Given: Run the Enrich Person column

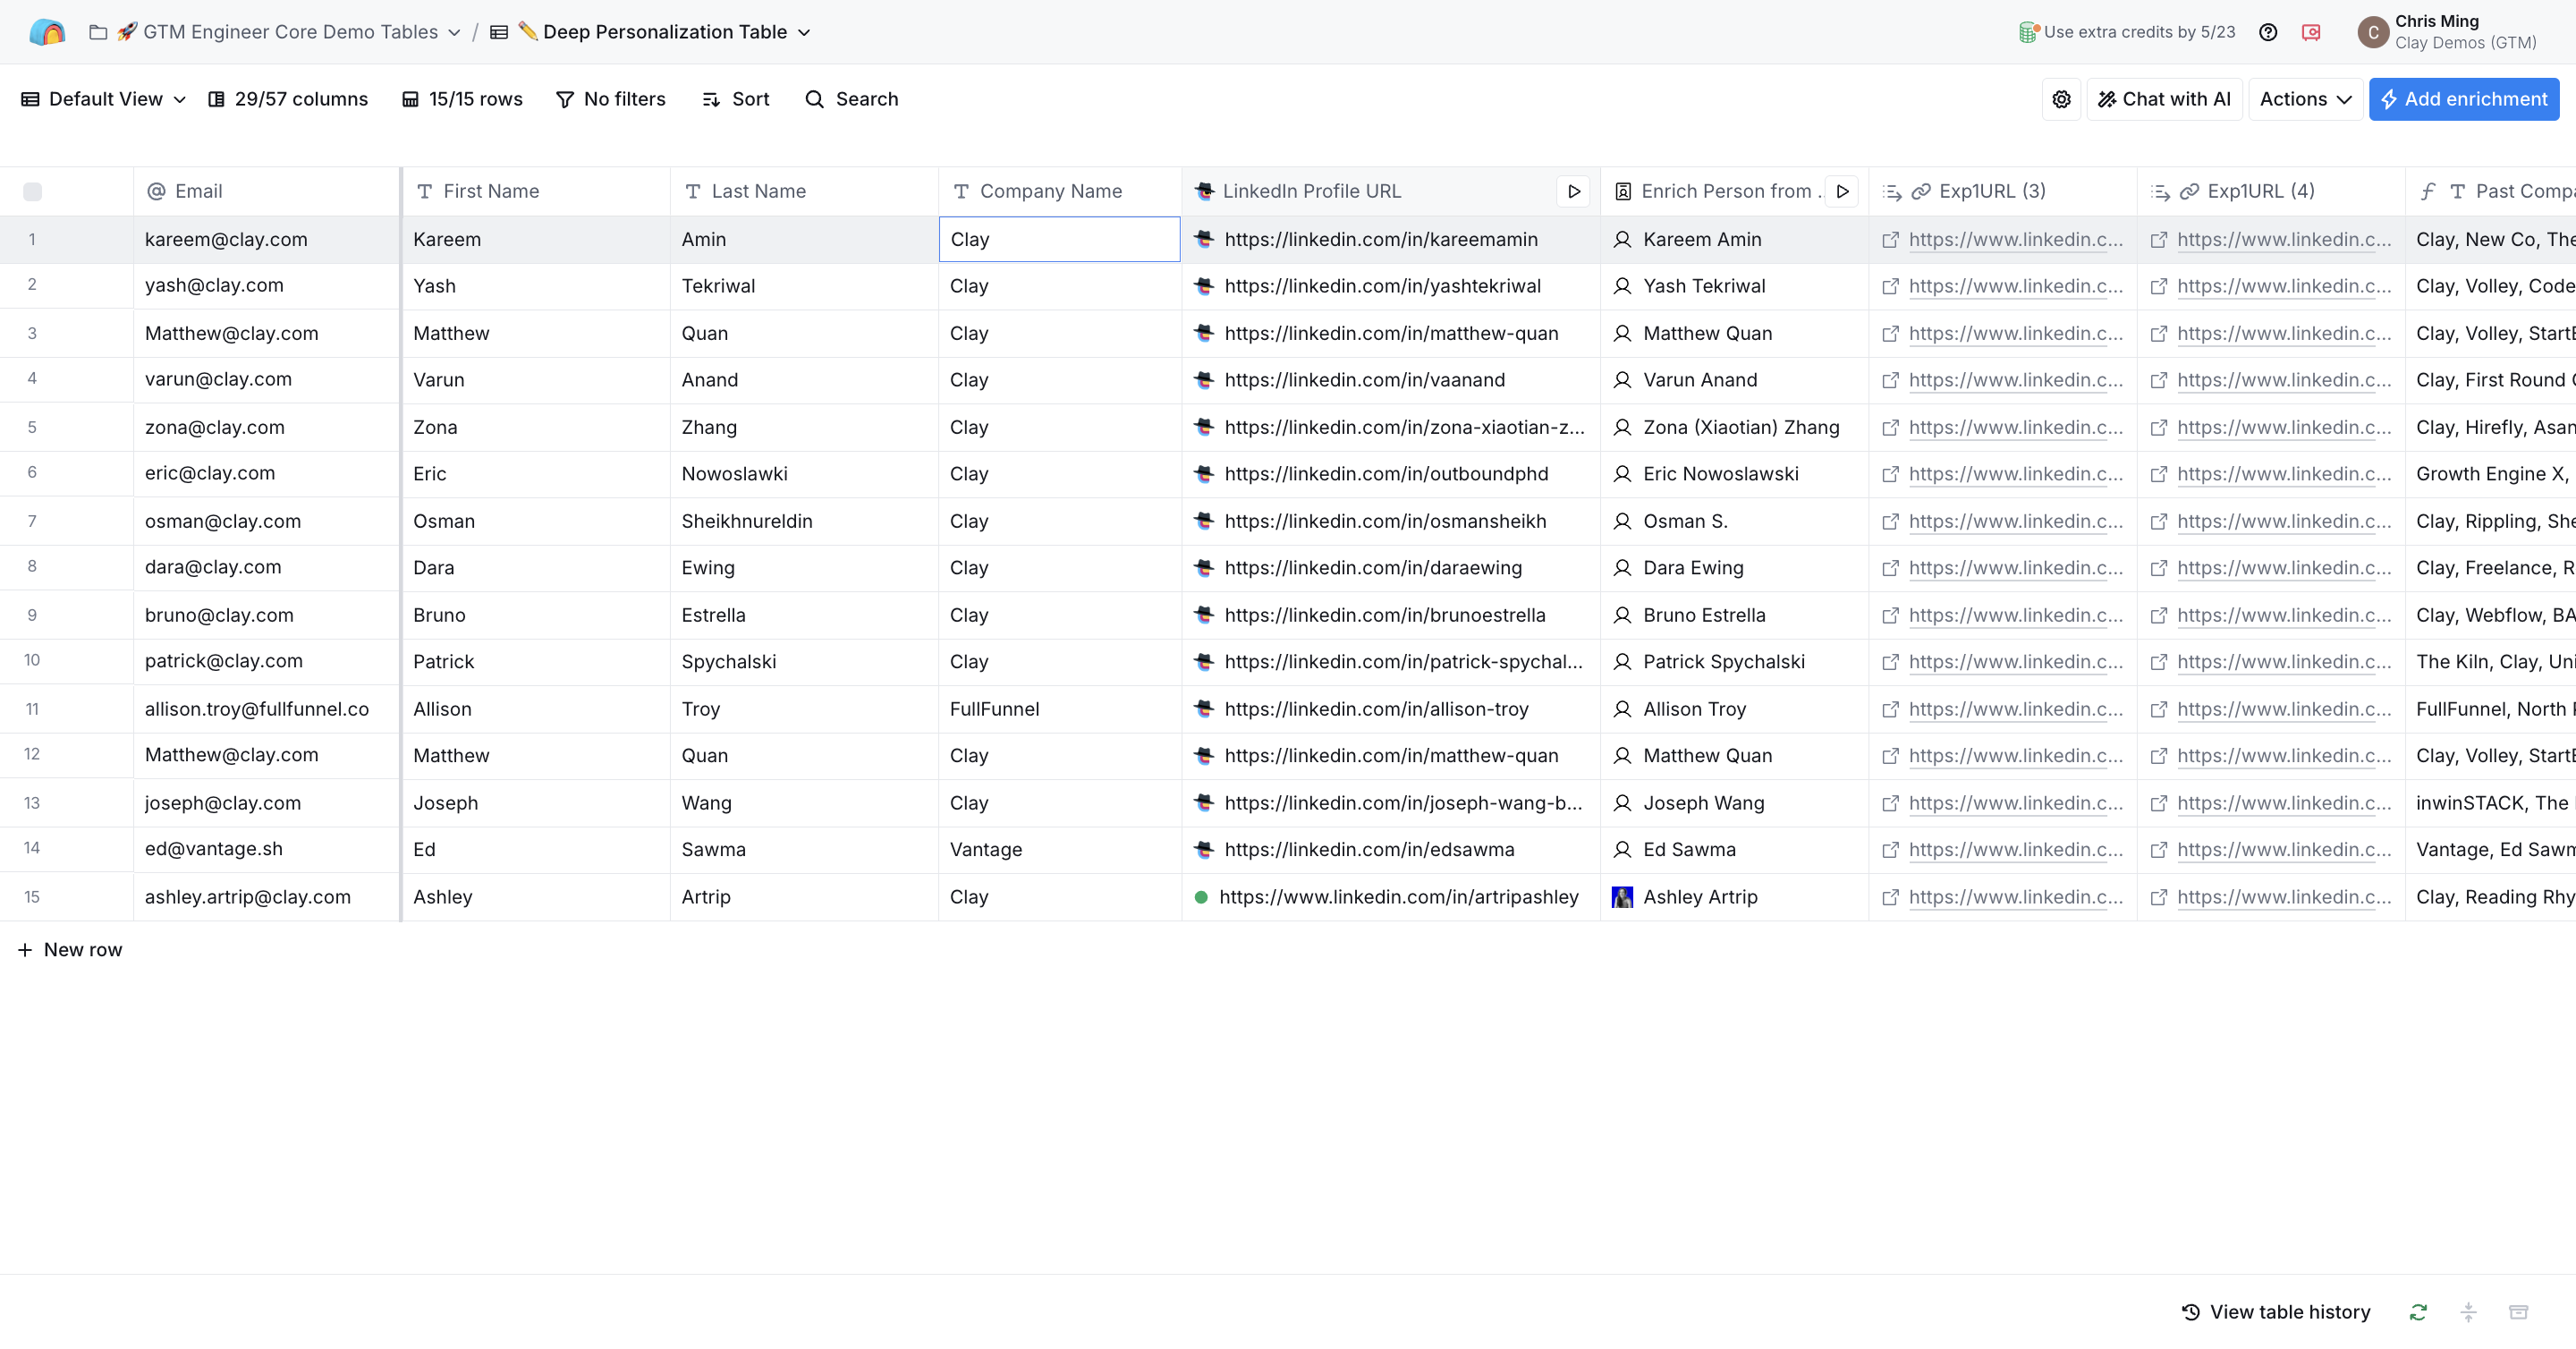Looking at the screenshot, I should click(x=1843, y=190).
